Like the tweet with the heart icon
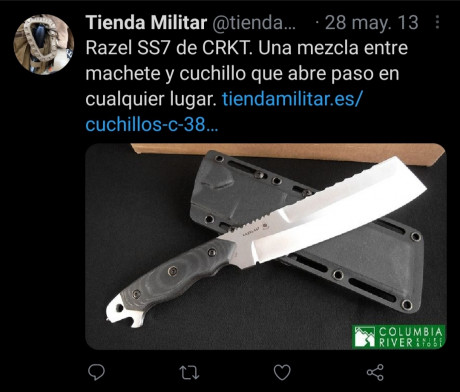Image resolution: width=460 pixels, height=392 pixels. pyautogui.click(x=282, y=372)
